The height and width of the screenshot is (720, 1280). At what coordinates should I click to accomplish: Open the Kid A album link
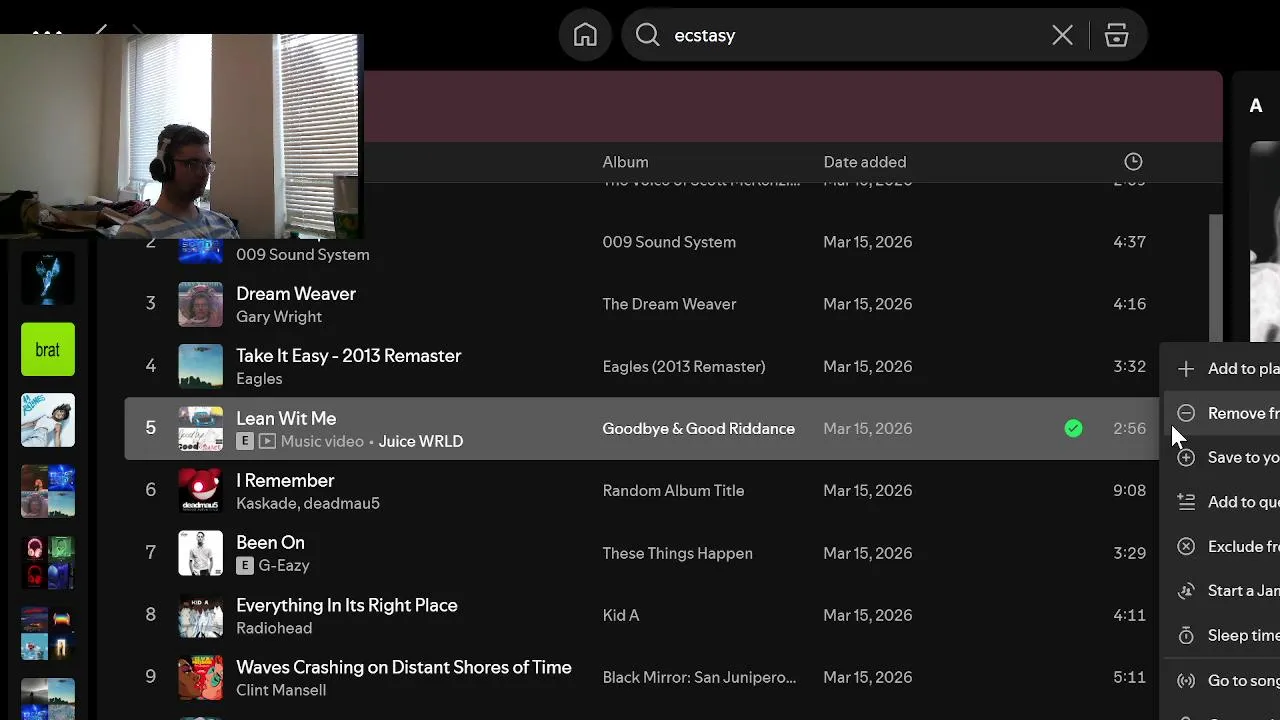click(620, 615)
